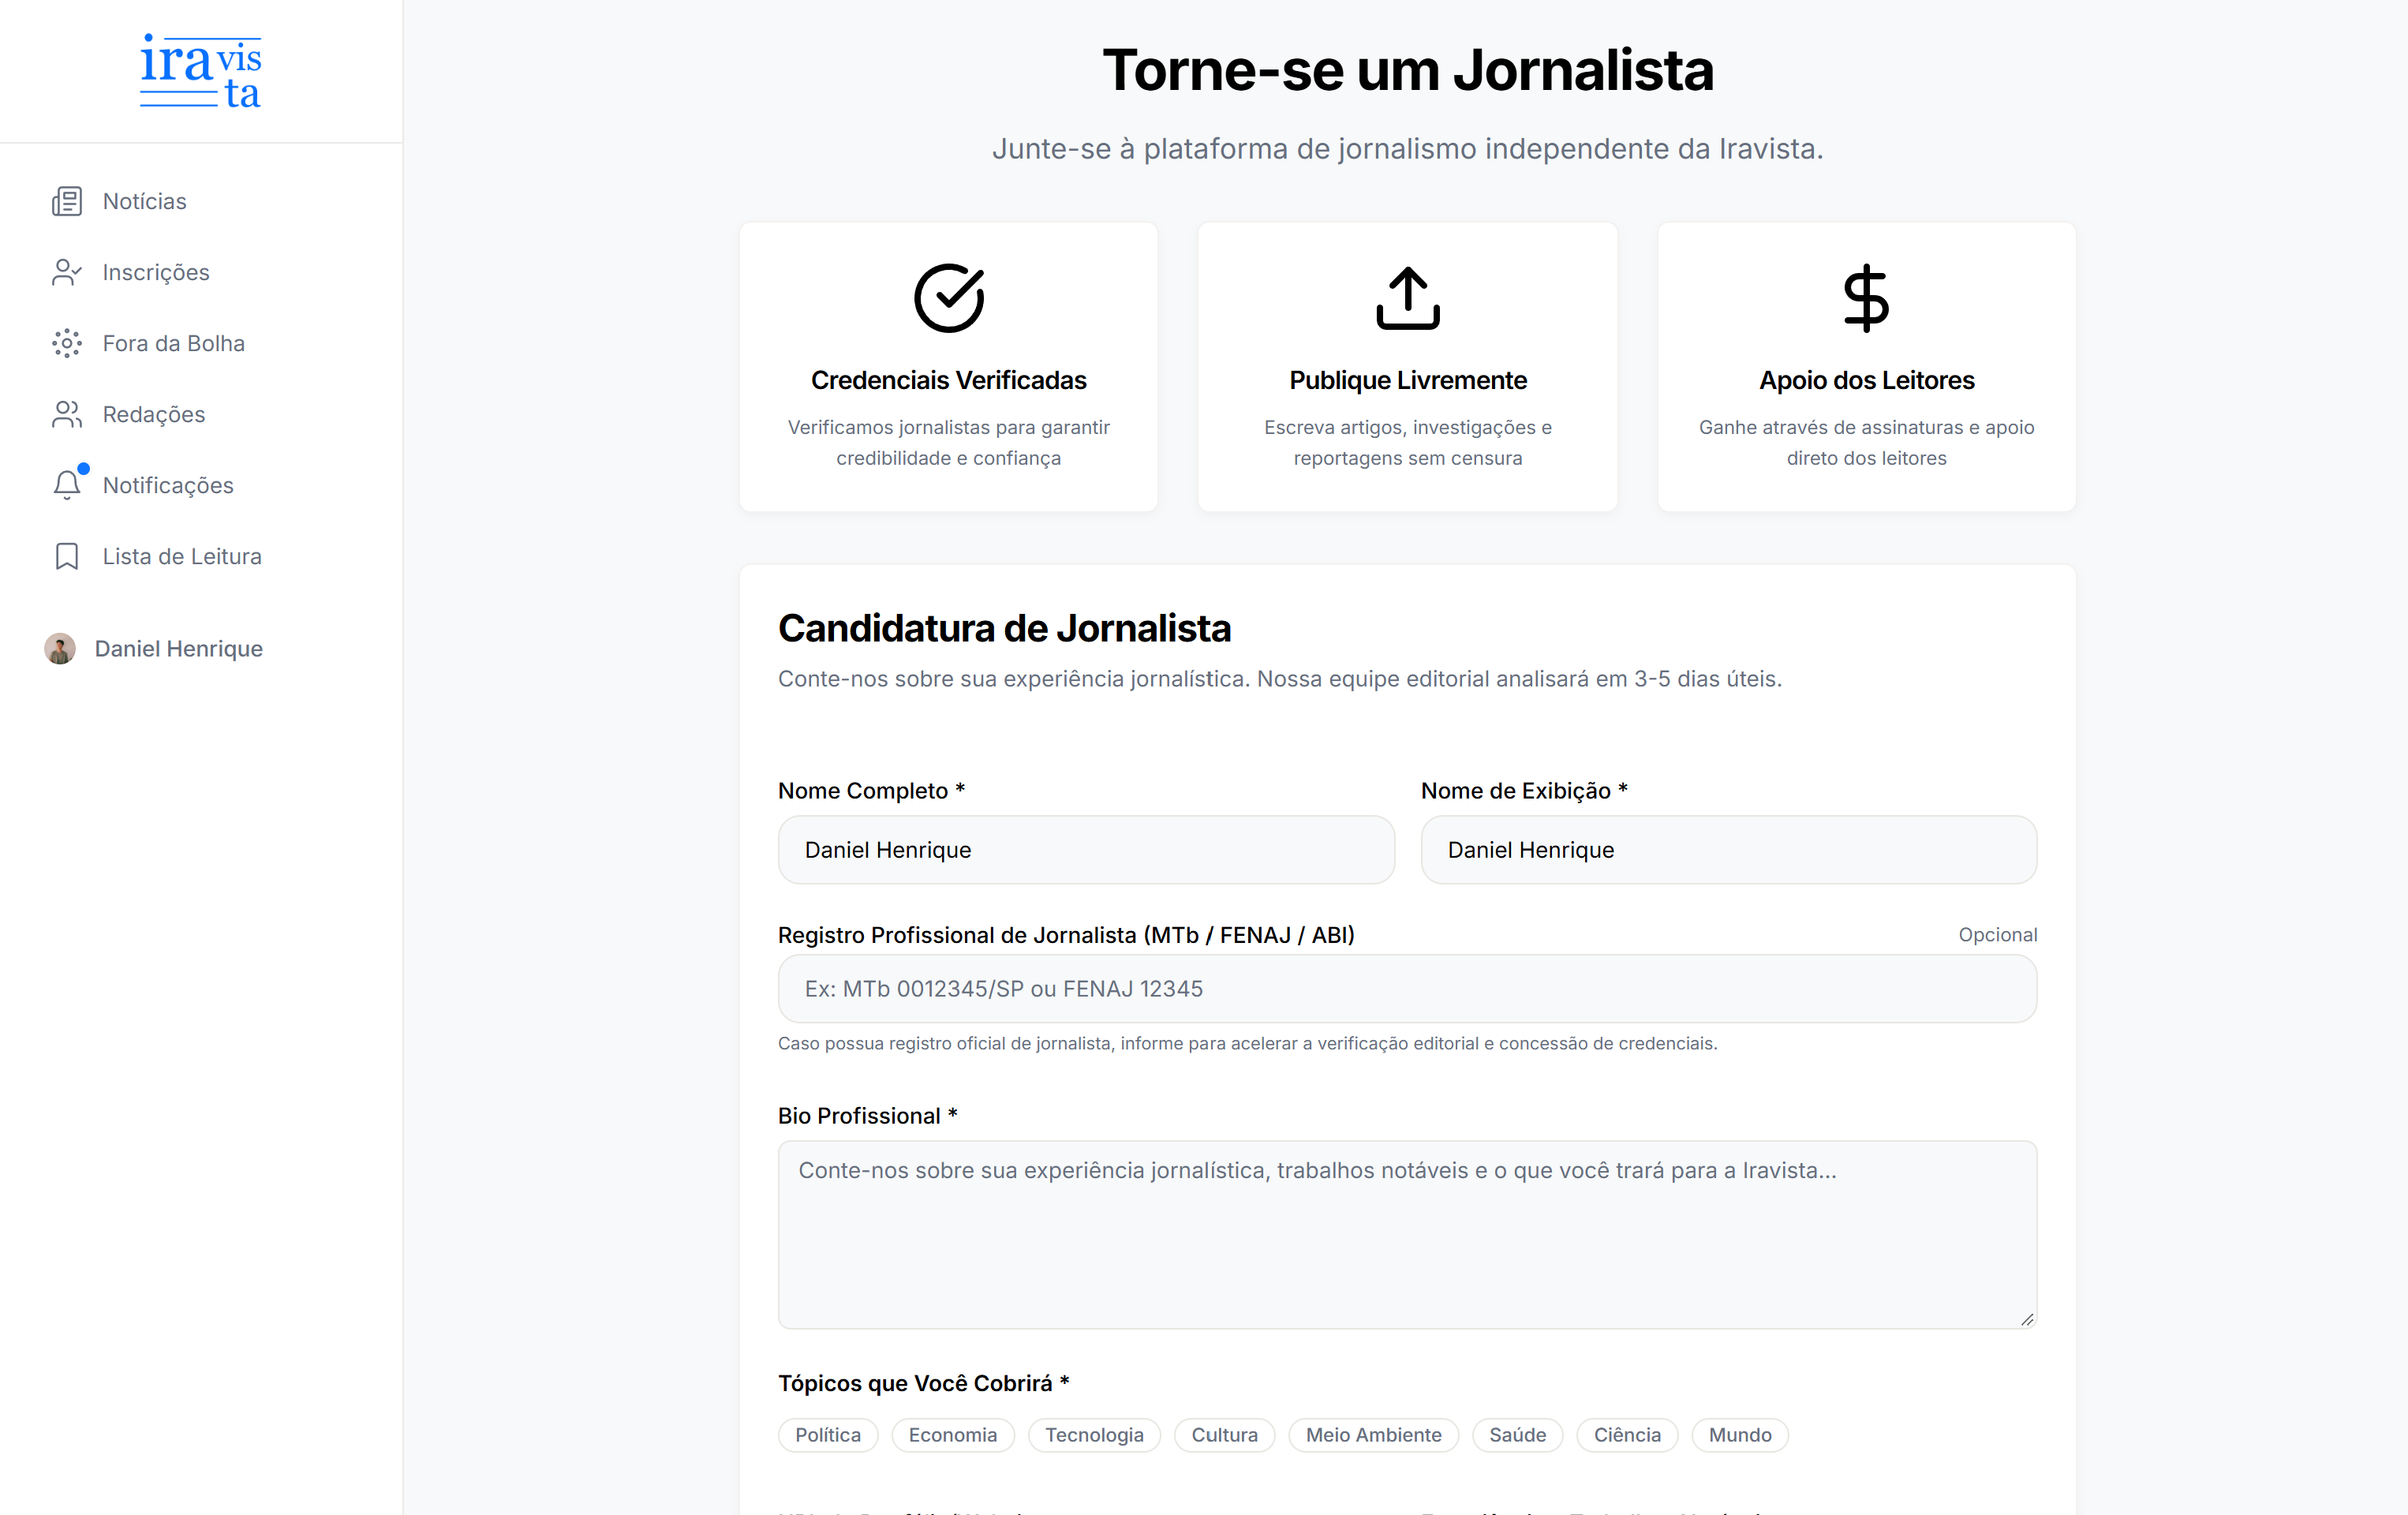This screenshot has height=1515, width=2408.
Task: Click Daniel Henrique's avatar picture
Action: [60, 649]
